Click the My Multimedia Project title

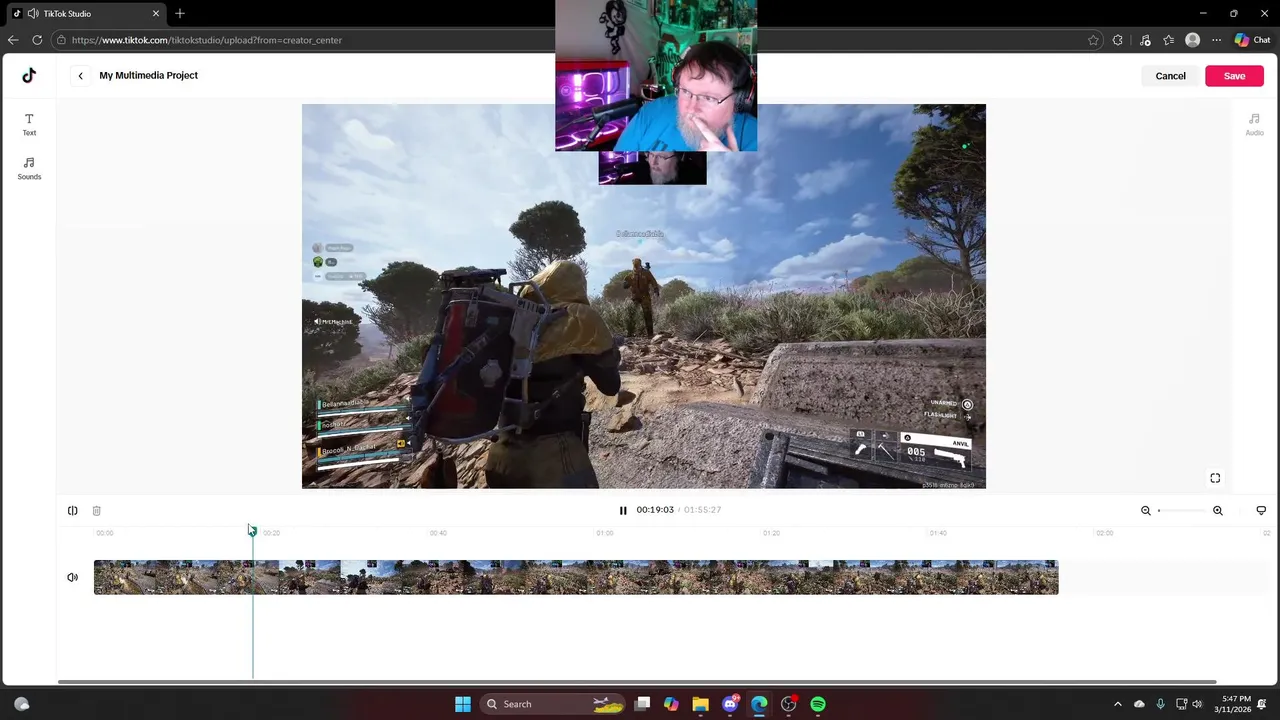[x=148, y=76]
